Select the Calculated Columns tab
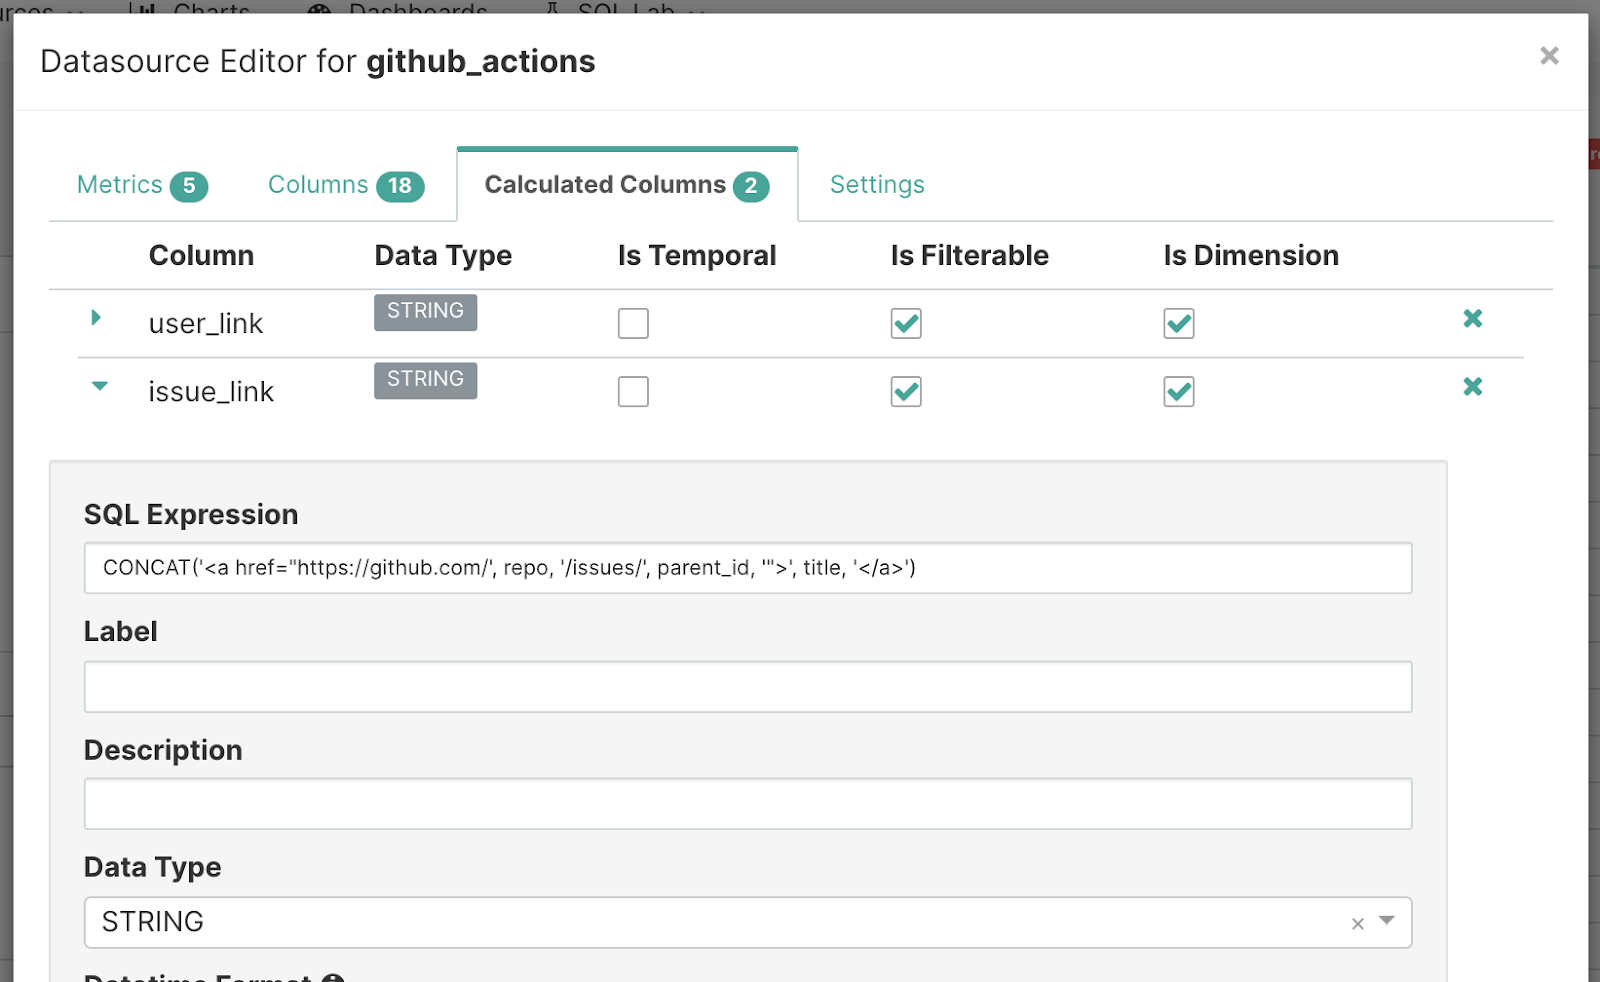The height and width of the screenshot is (982, 1600). (626, 185)
